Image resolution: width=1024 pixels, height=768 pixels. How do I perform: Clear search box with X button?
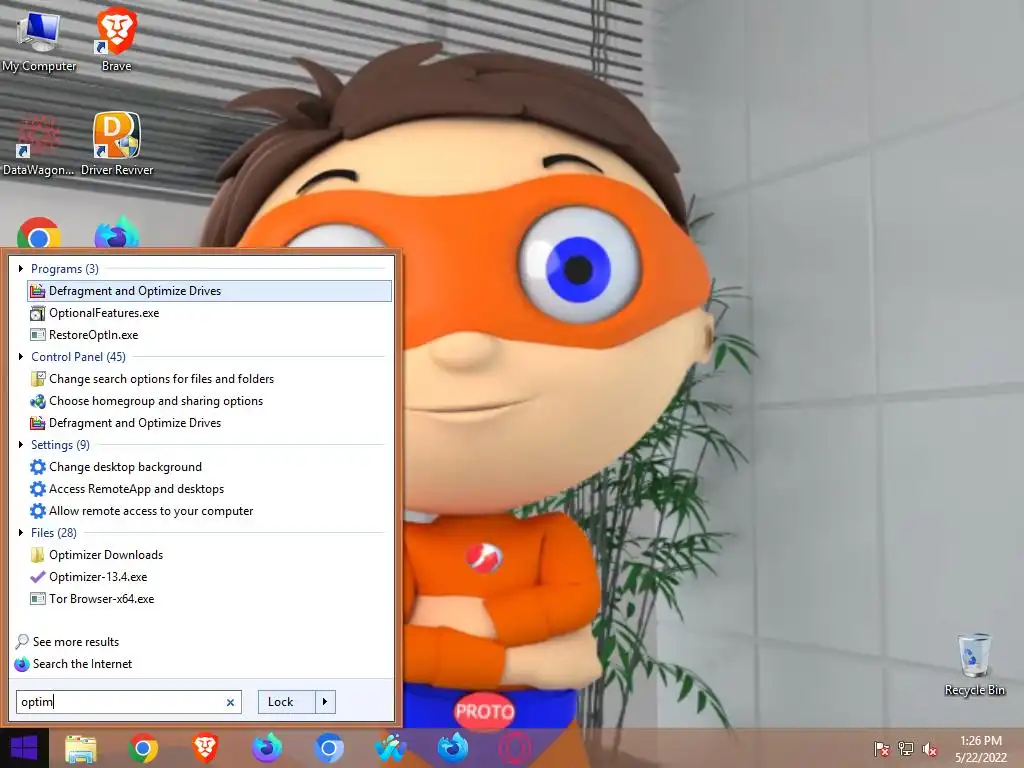[x=230, y=703]
